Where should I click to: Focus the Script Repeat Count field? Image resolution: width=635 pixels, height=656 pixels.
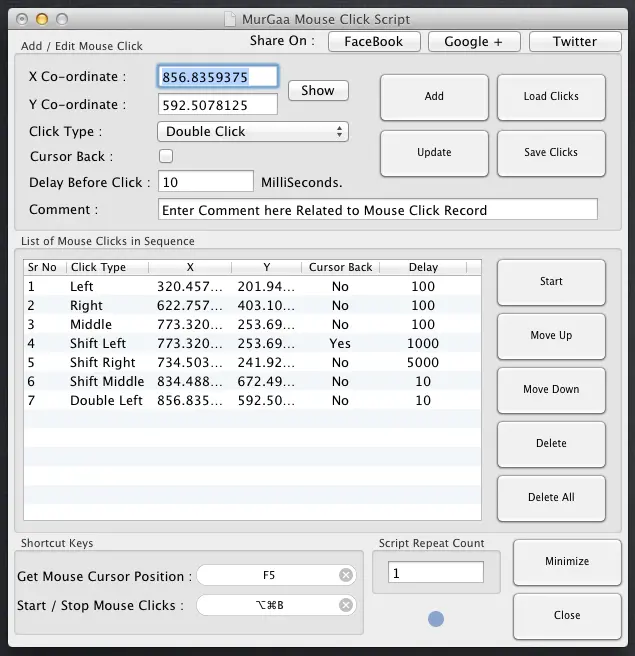pyautogui.click(x=435, y=573)
